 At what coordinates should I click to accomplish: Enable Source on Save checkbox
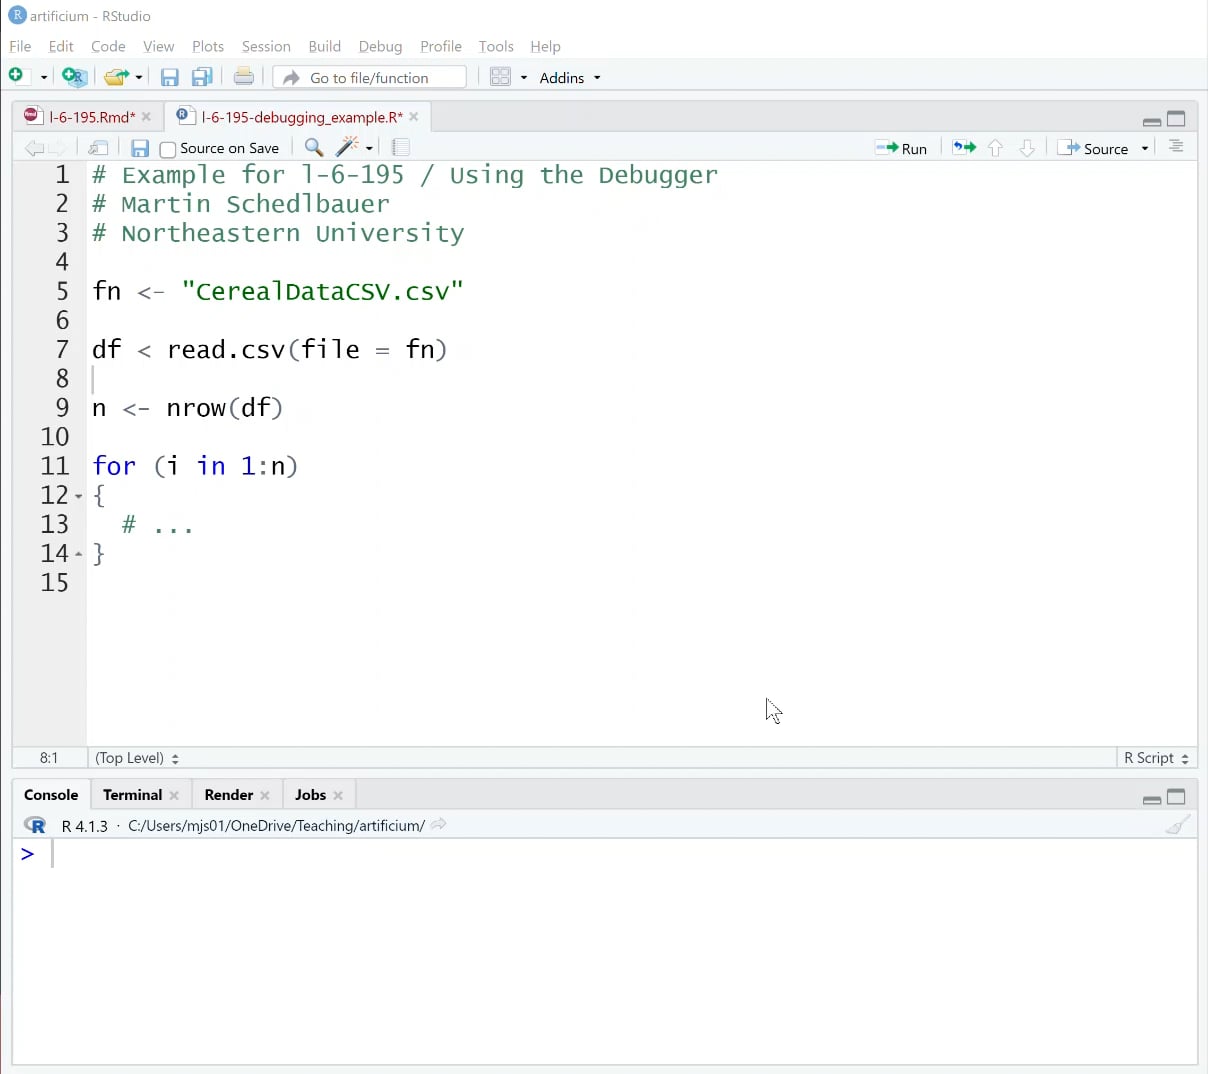coord(168,149)
